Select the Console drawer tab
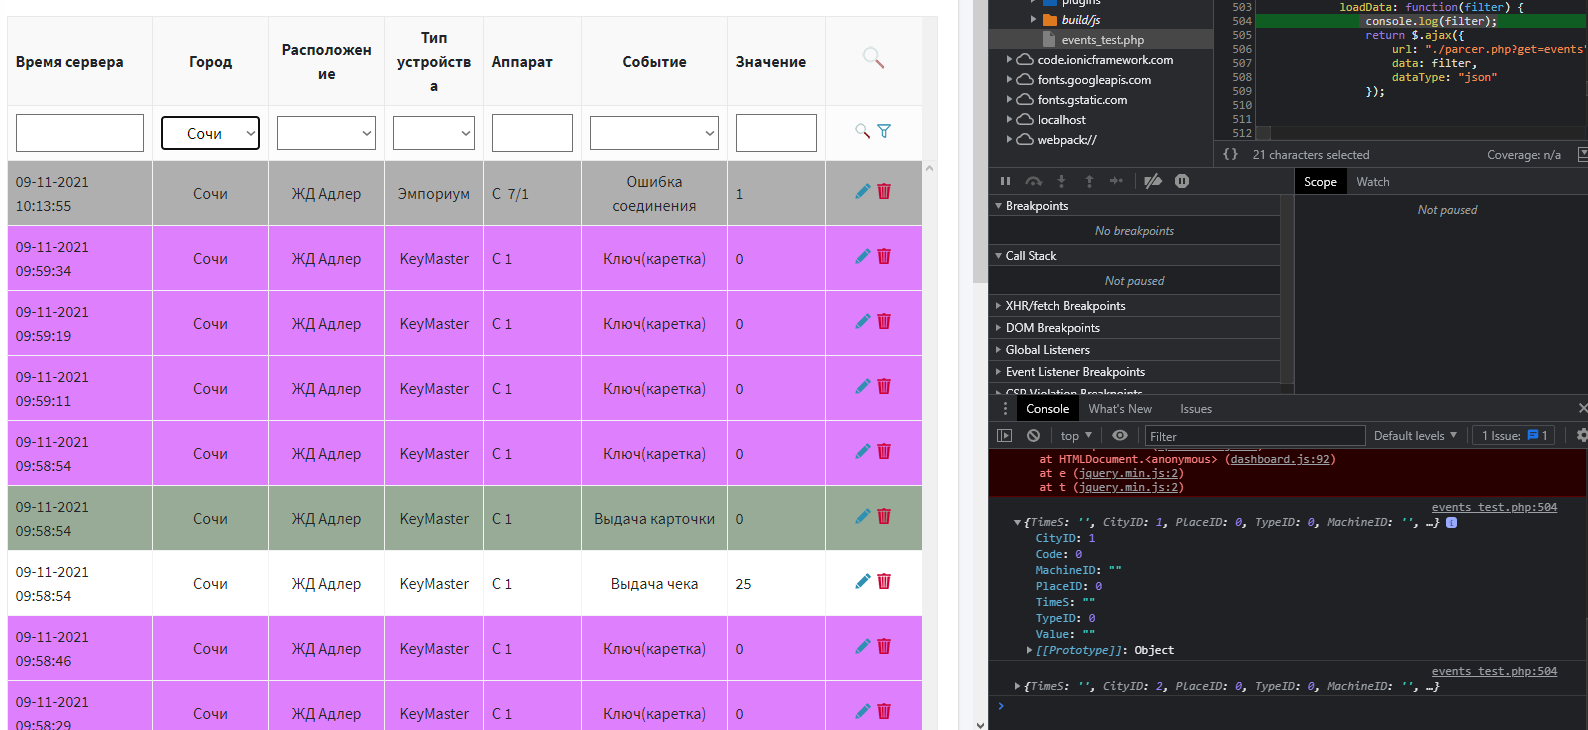Screen dimensions: 1588x730 1047,408
